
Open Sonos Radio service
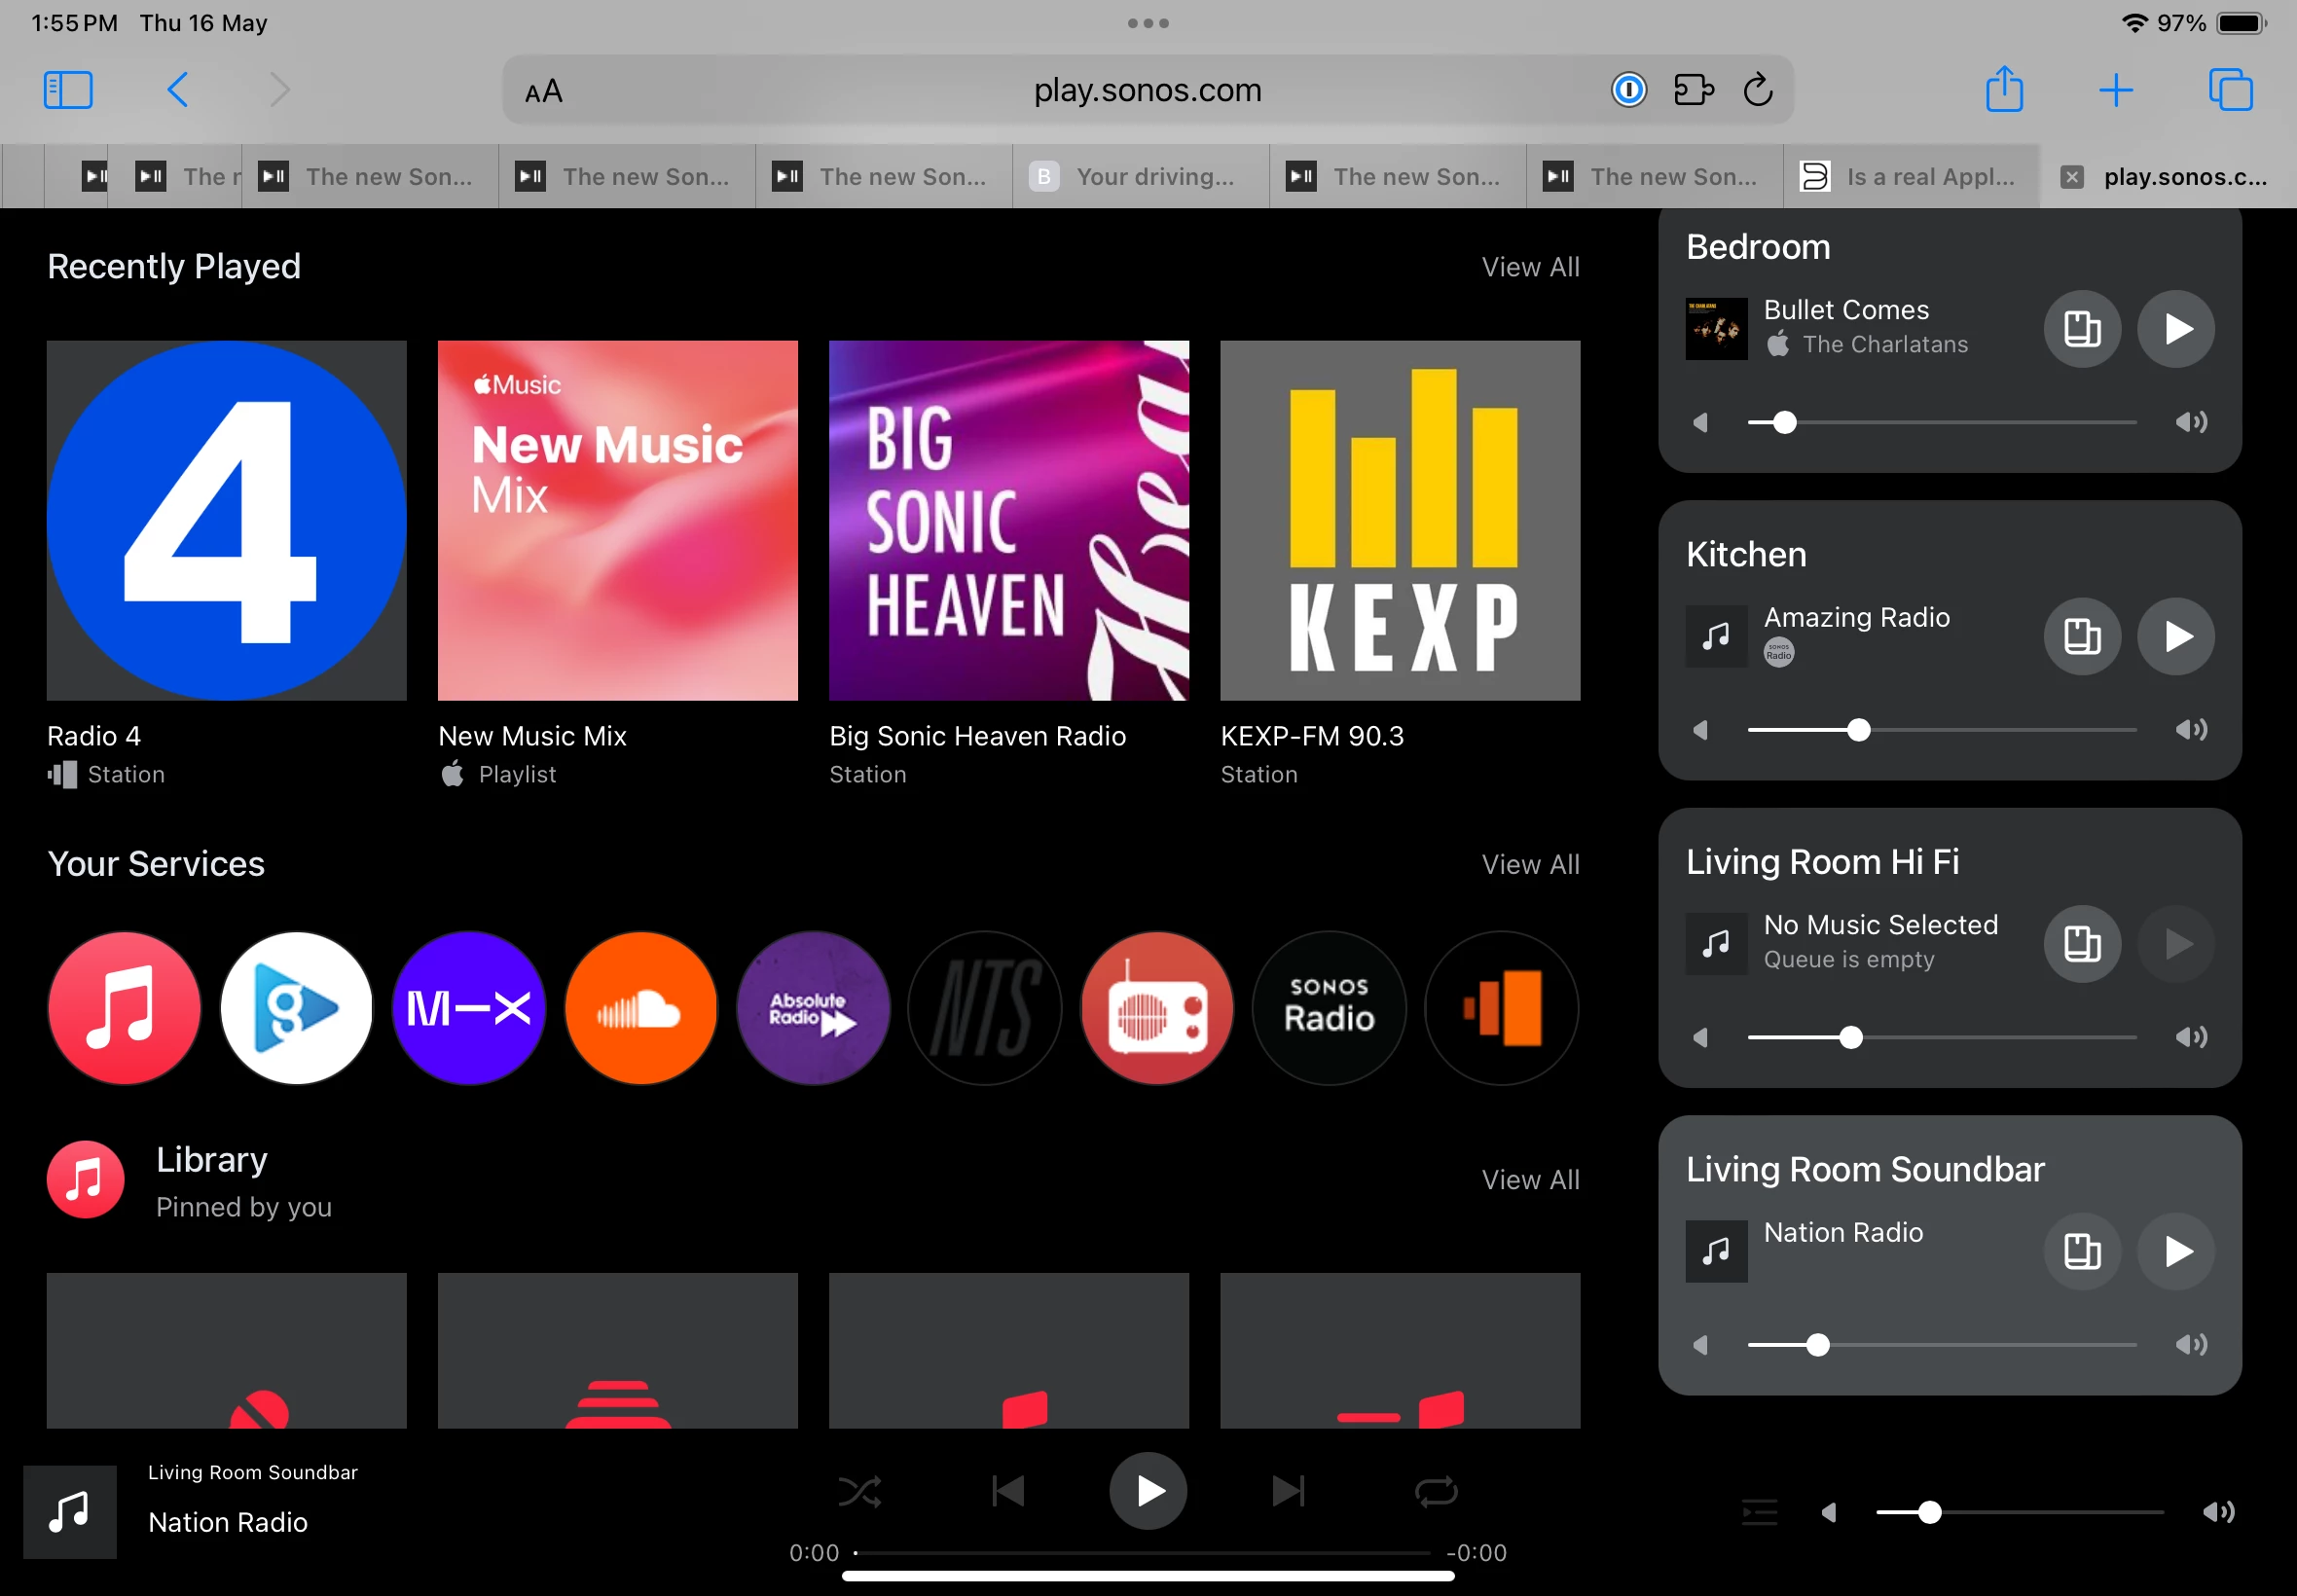point(1329,1008)
